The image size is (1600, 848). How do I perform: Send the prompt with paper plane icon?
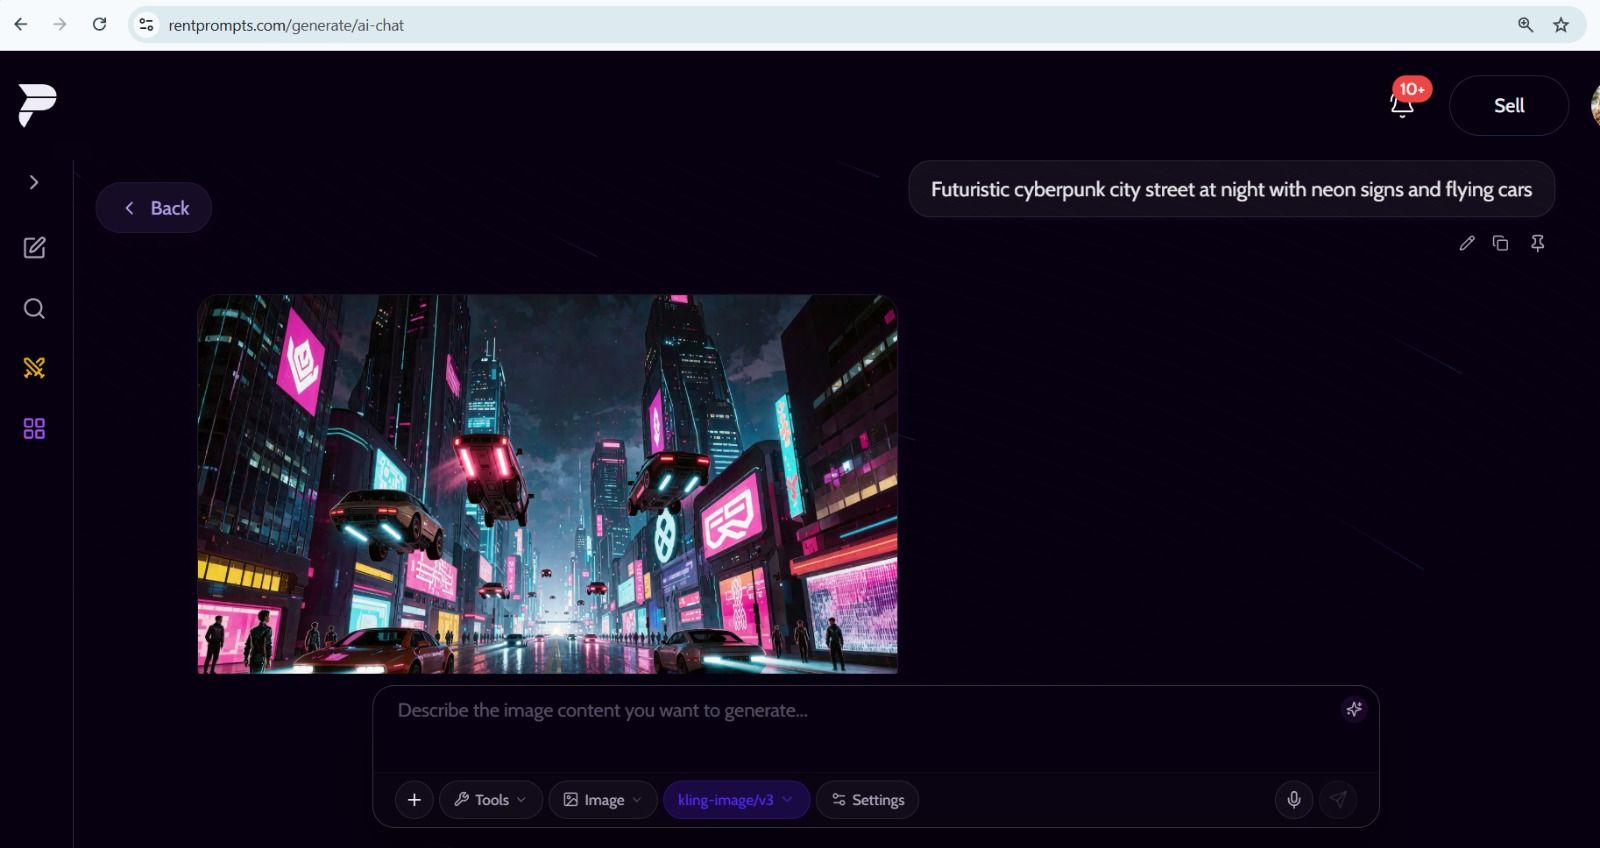[1338, 799]
